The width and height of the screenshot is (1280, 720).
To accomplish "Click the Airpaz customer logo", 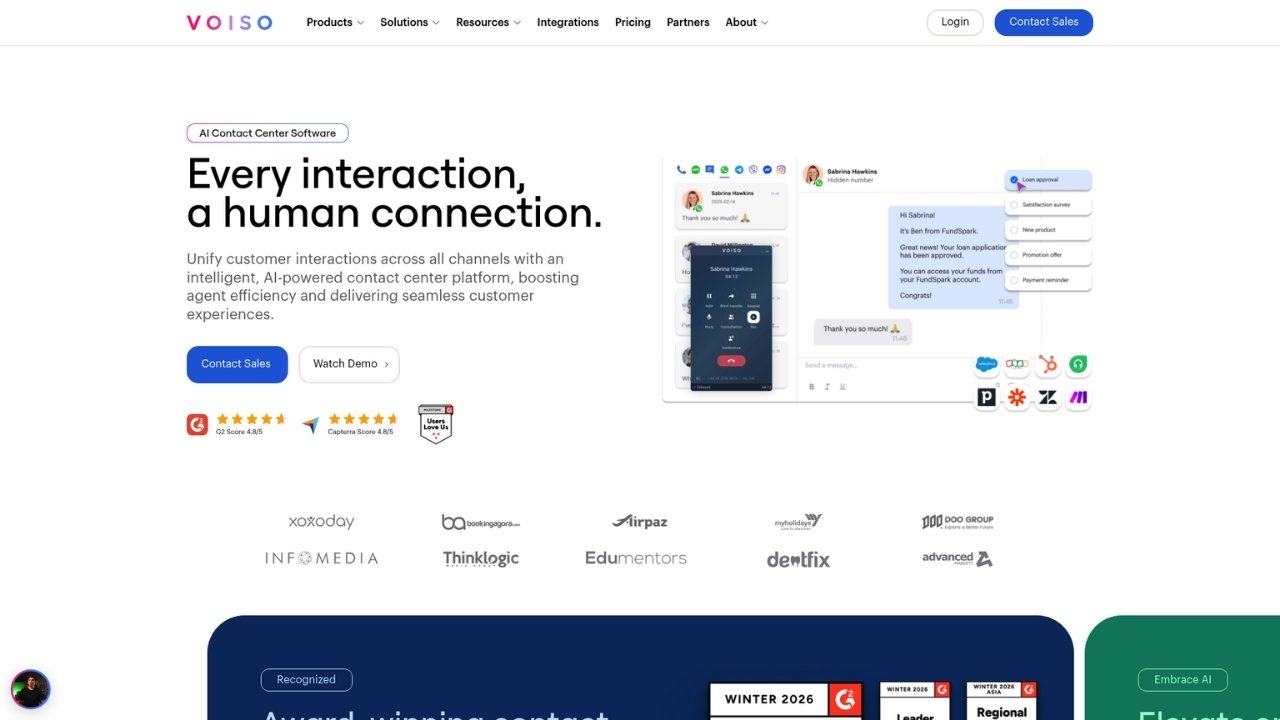I will [640, 521].
